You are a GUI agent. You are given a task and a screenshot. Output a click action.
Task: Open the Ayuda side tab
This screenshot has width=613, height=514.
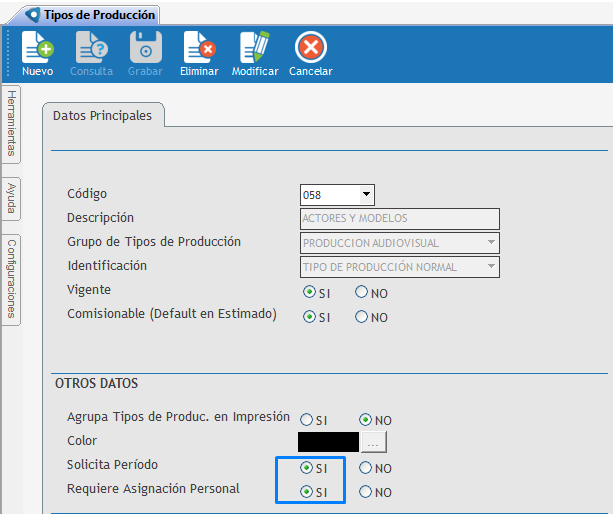12,199
